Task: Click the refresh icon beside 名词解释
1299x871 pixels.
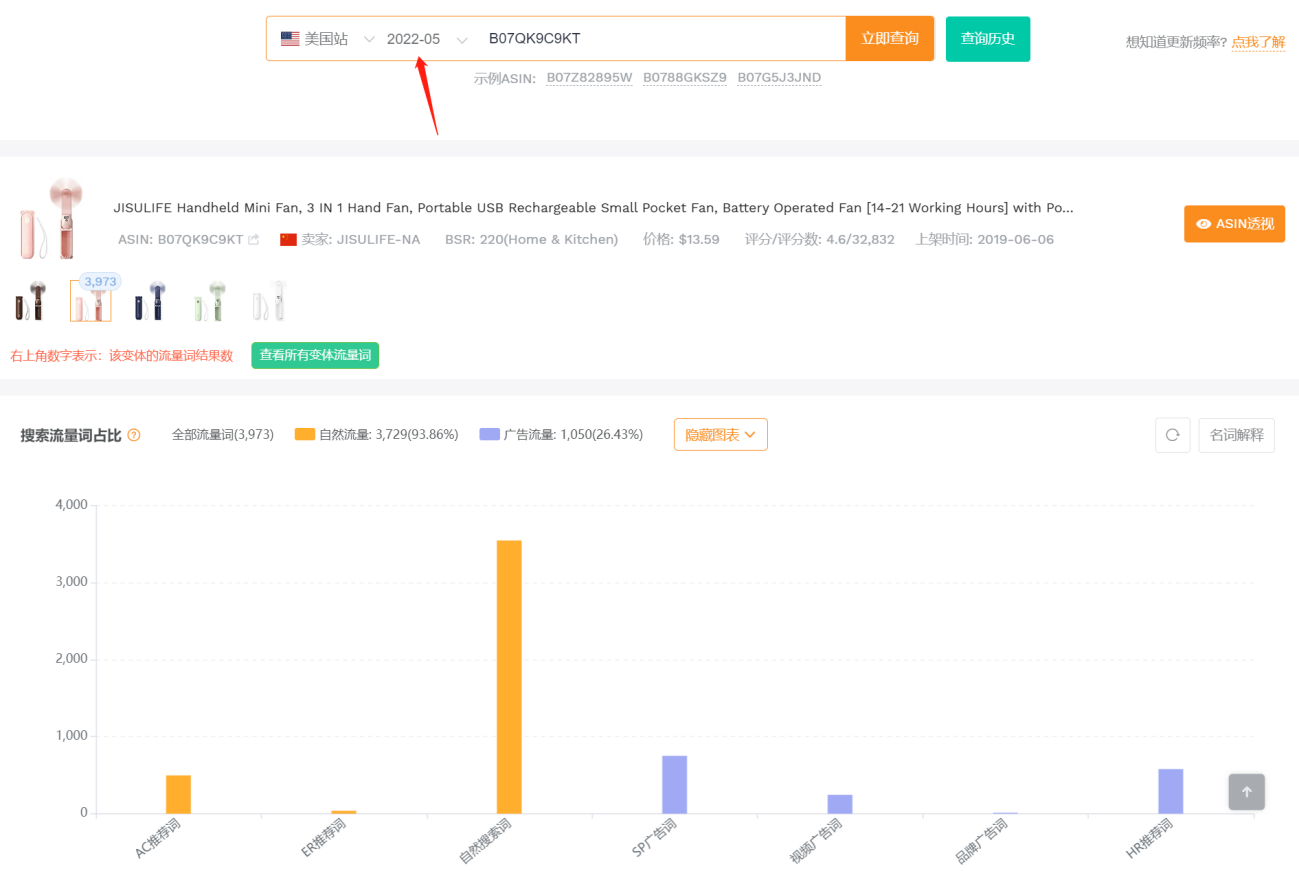Action: point(1172,435)
